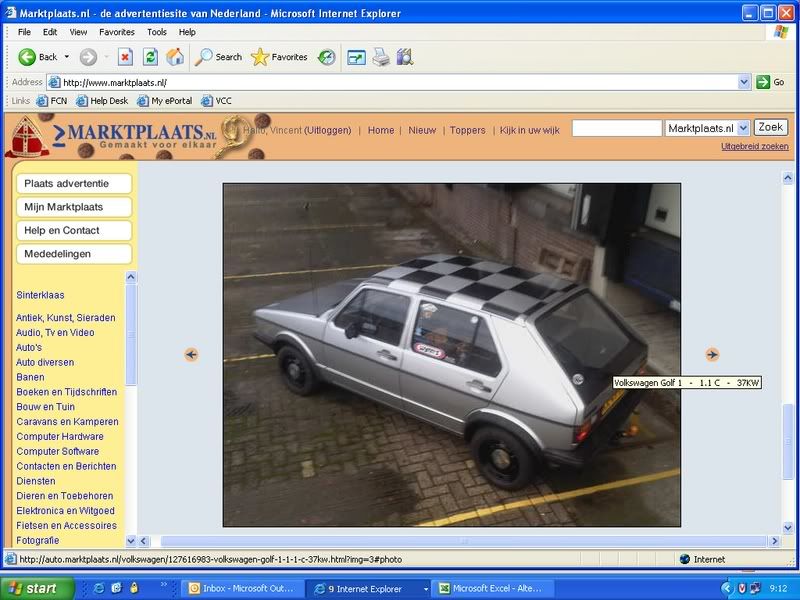Click the Forward arrow button
The height and width of the screenshot is (600, 800).
pyautogui.click(x=88, y=57)
